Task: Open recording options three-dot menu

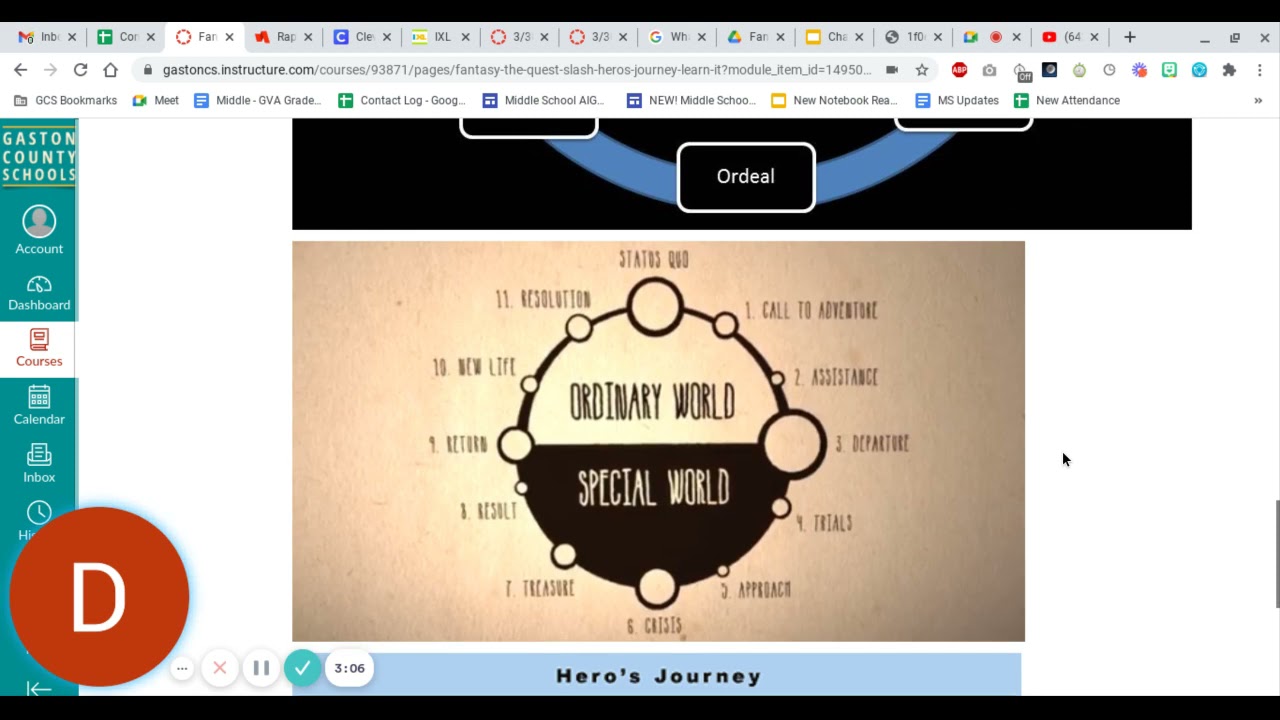Action: 182,668
